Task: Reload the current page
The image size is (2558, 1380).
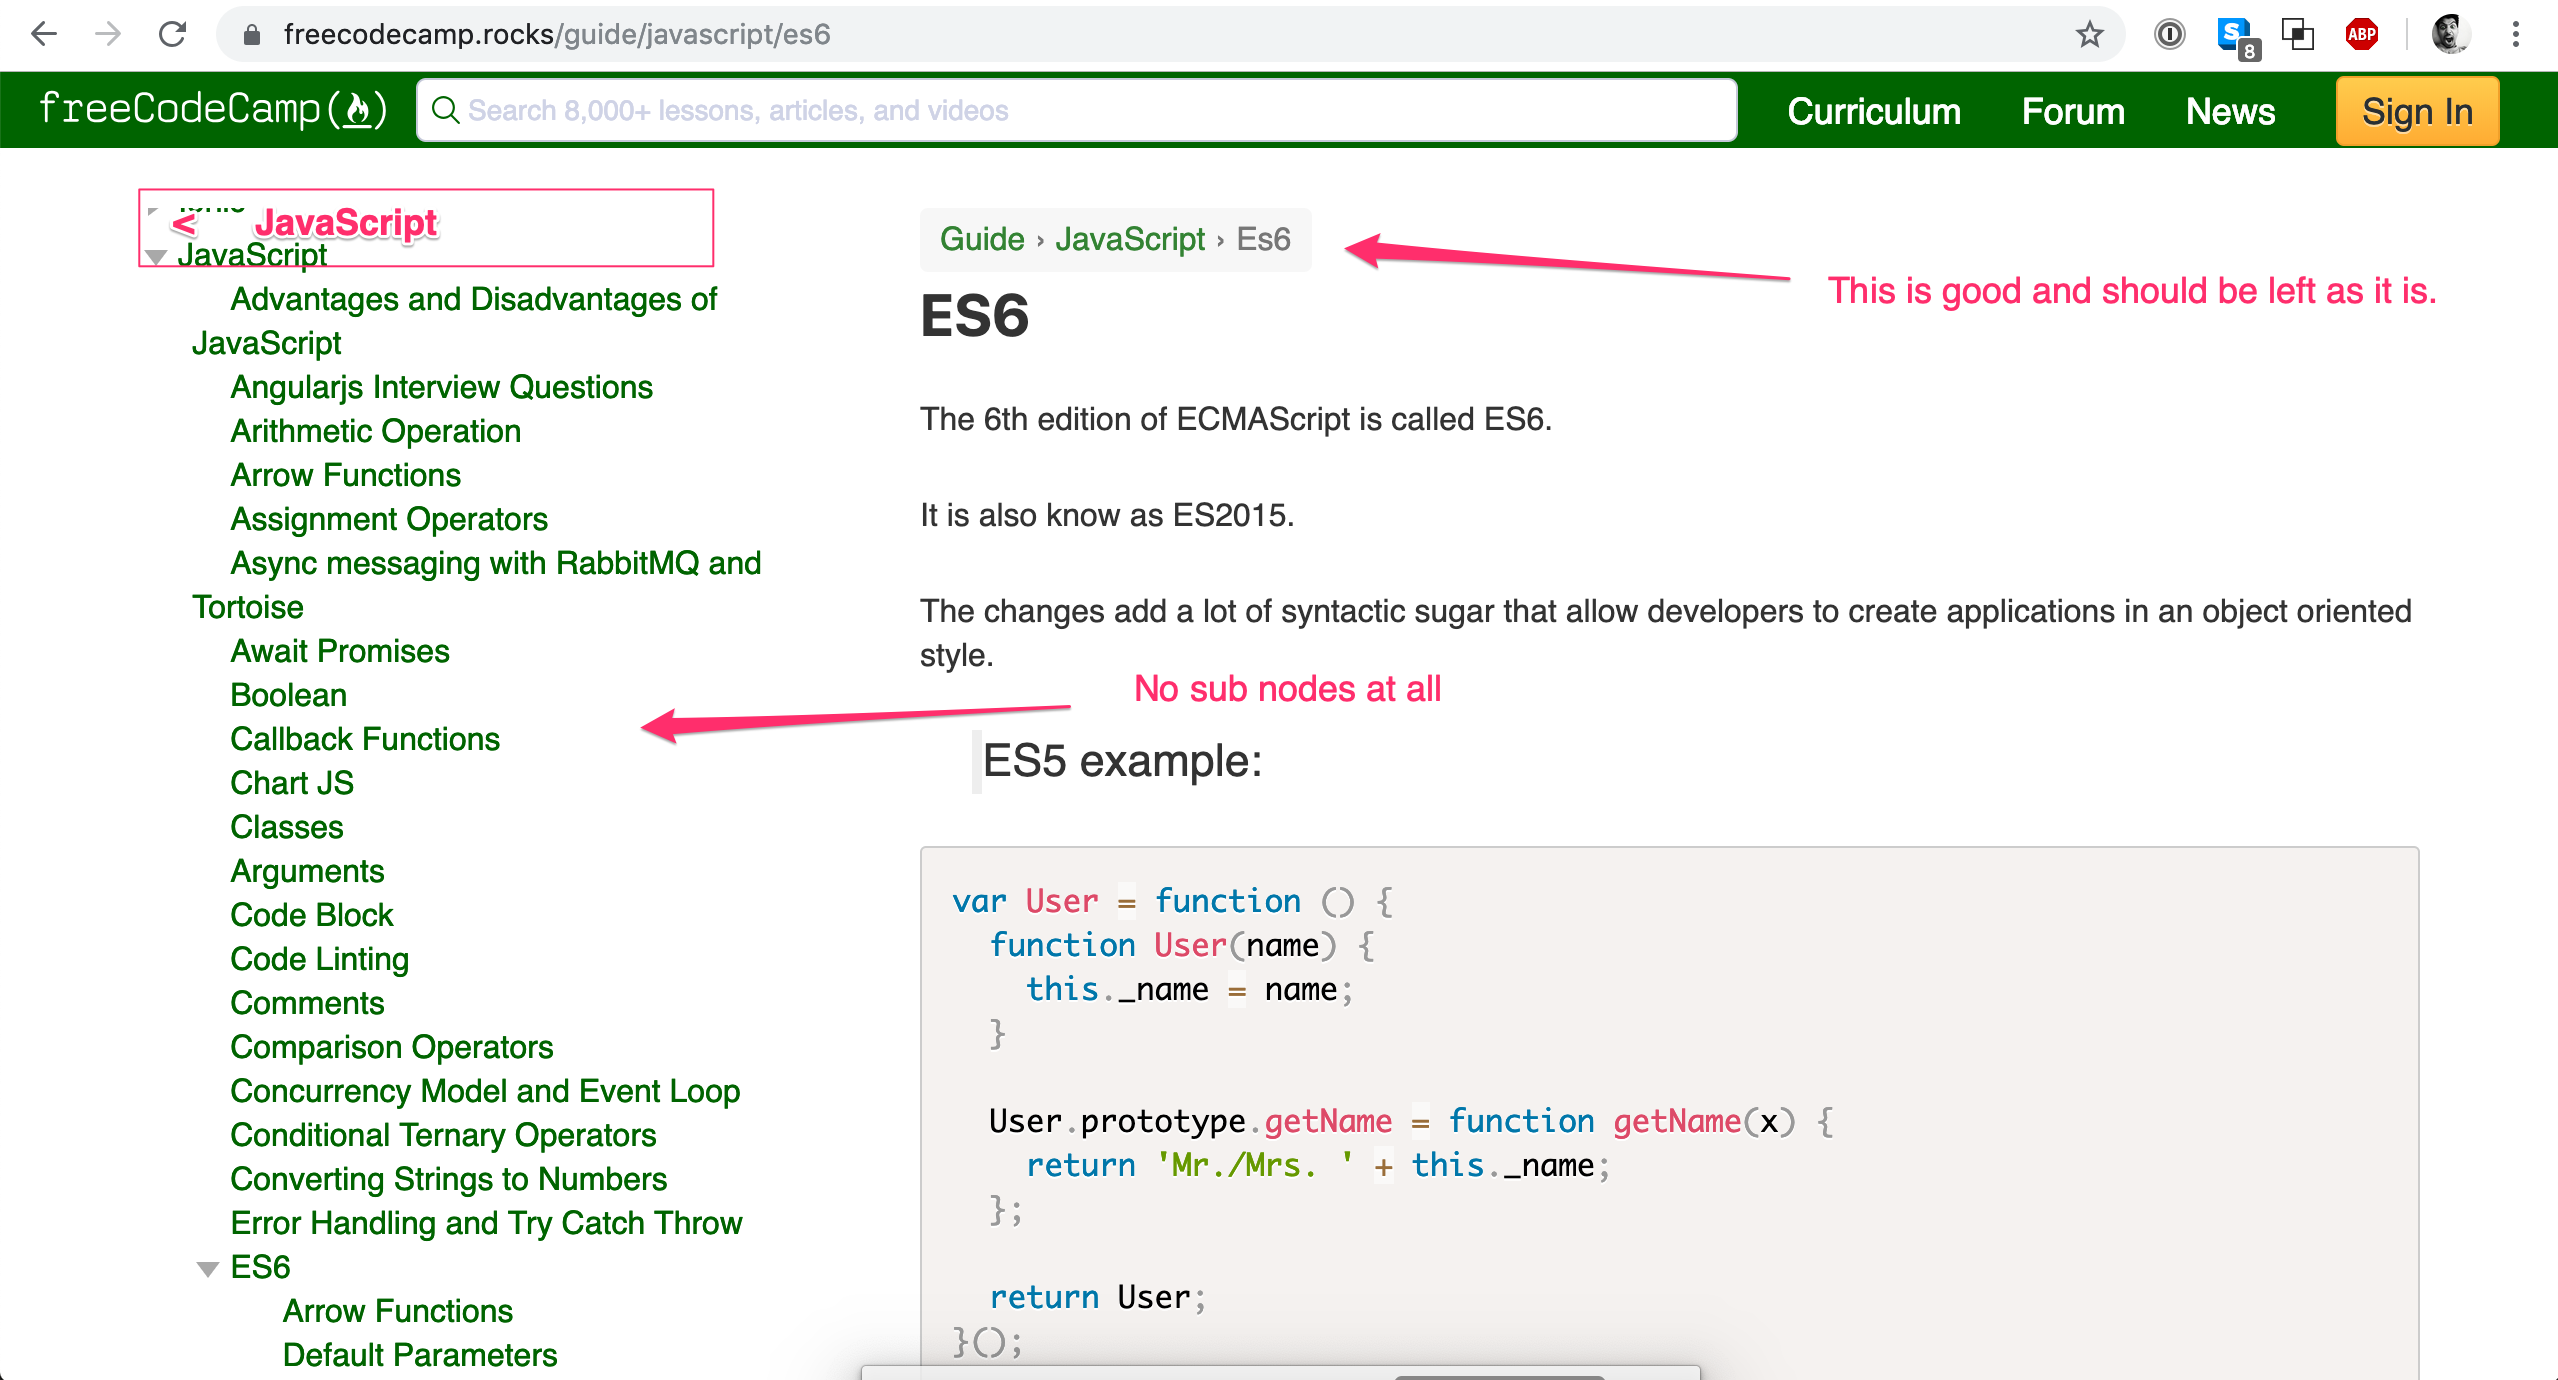Action: [173, 34]
